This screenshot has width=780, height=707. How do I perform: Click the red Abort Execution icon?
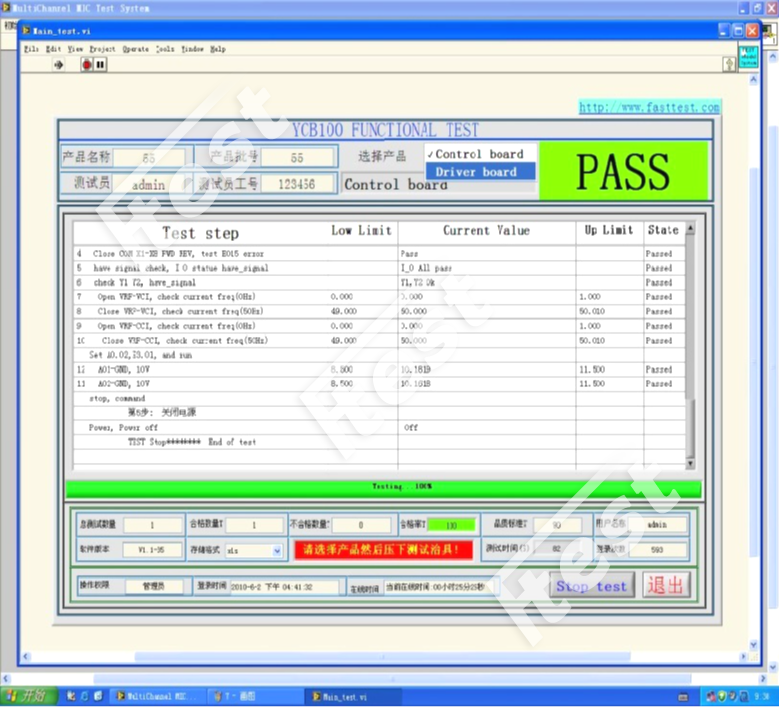(x=87, y=65)
